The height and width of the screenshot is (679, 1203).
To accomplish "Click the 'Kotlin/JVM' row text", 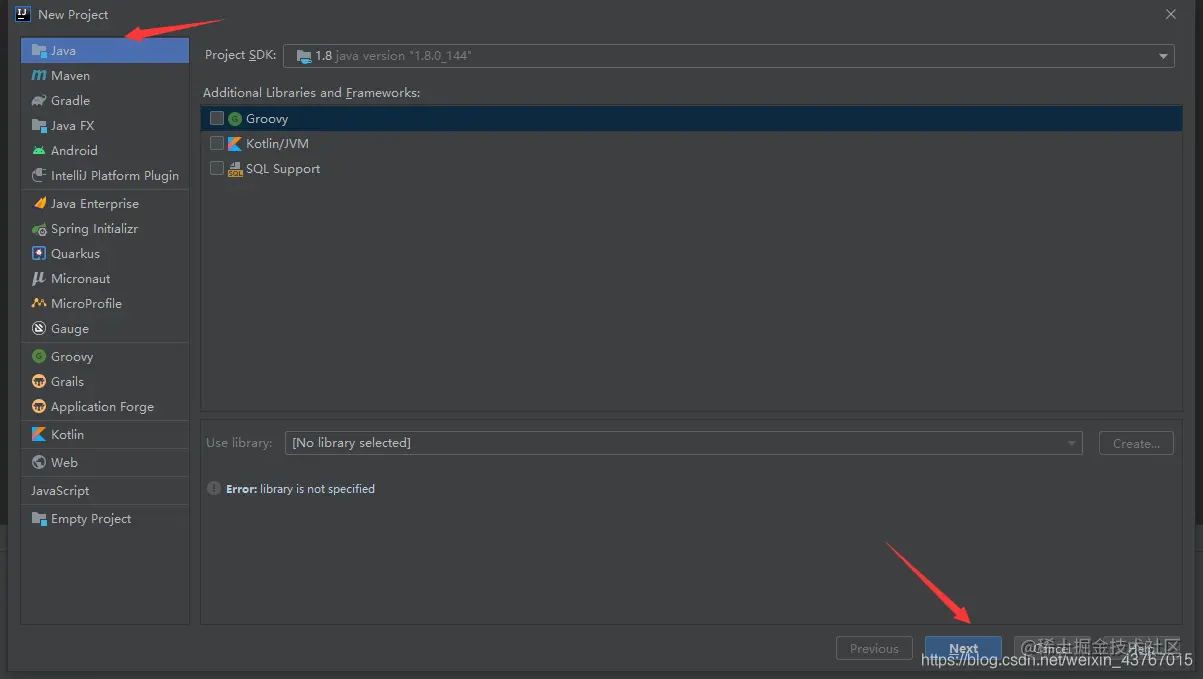I will (x=277, y=143).
